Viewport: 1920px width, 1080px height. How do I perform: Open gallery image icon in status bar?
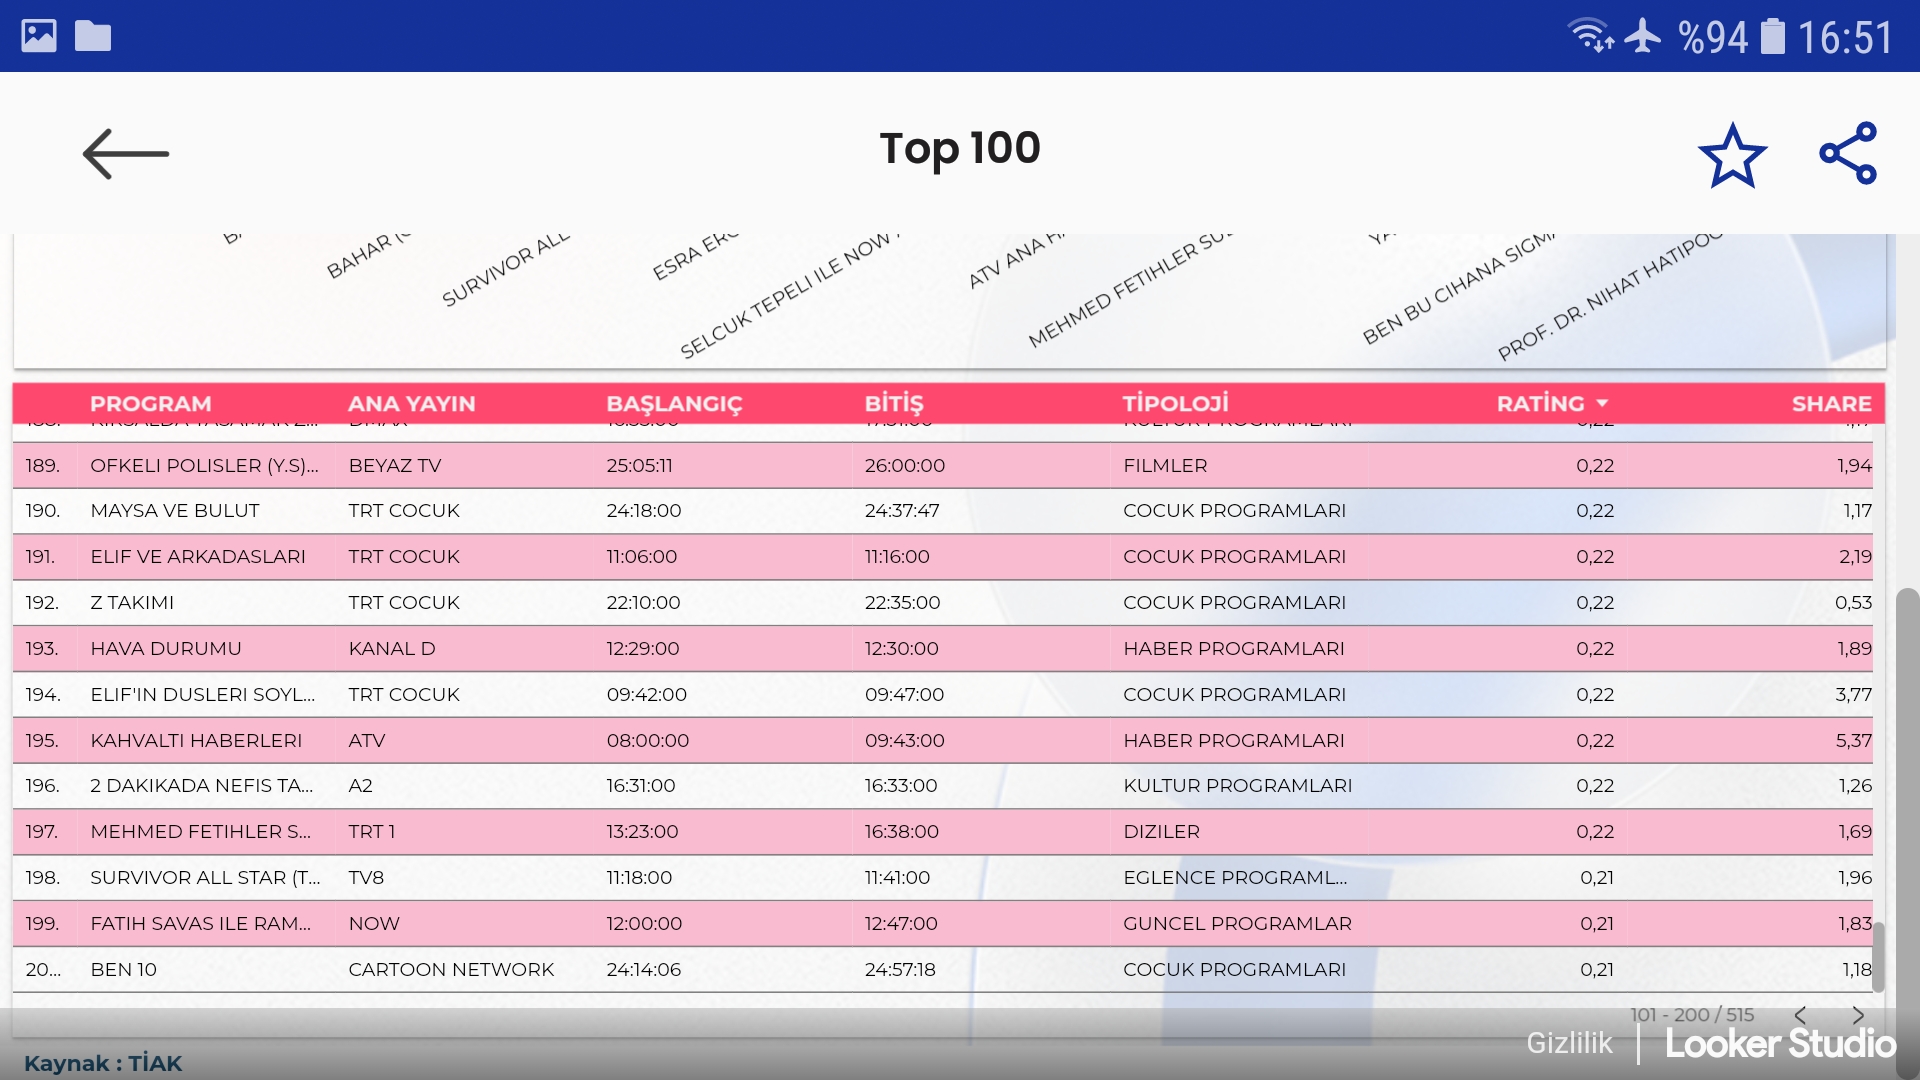(39, 36)
